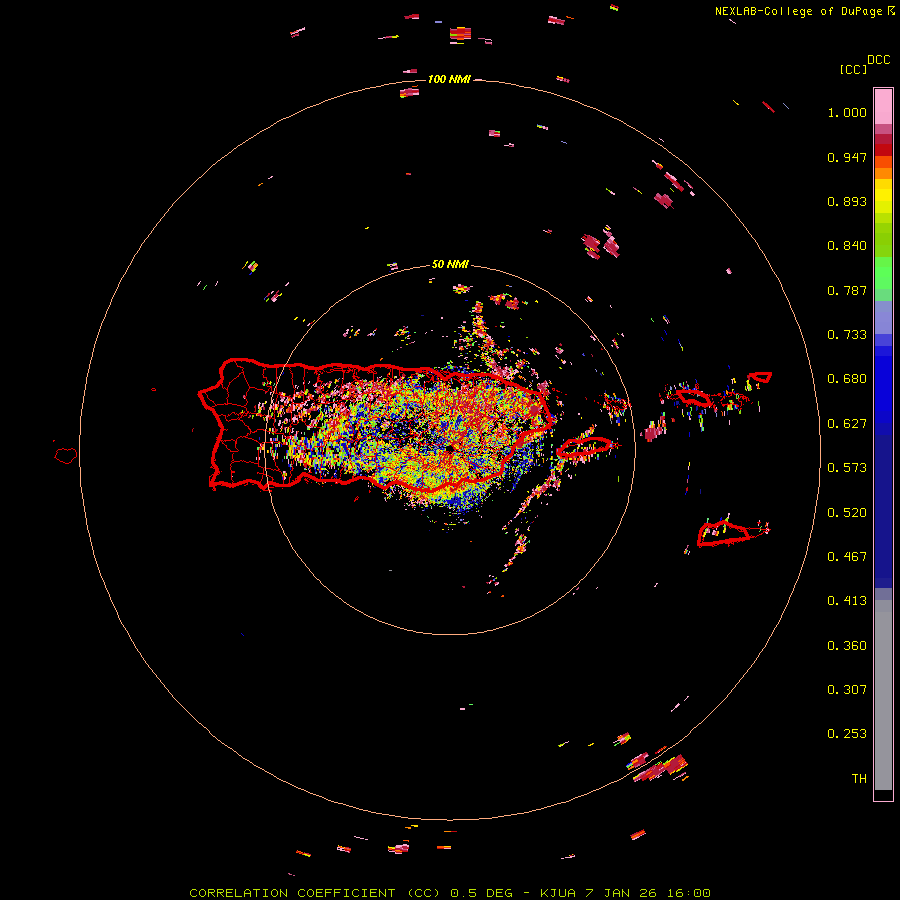Click the 0.360 scale value
This screenshot has height=900, width=900.
pos(847,646)
